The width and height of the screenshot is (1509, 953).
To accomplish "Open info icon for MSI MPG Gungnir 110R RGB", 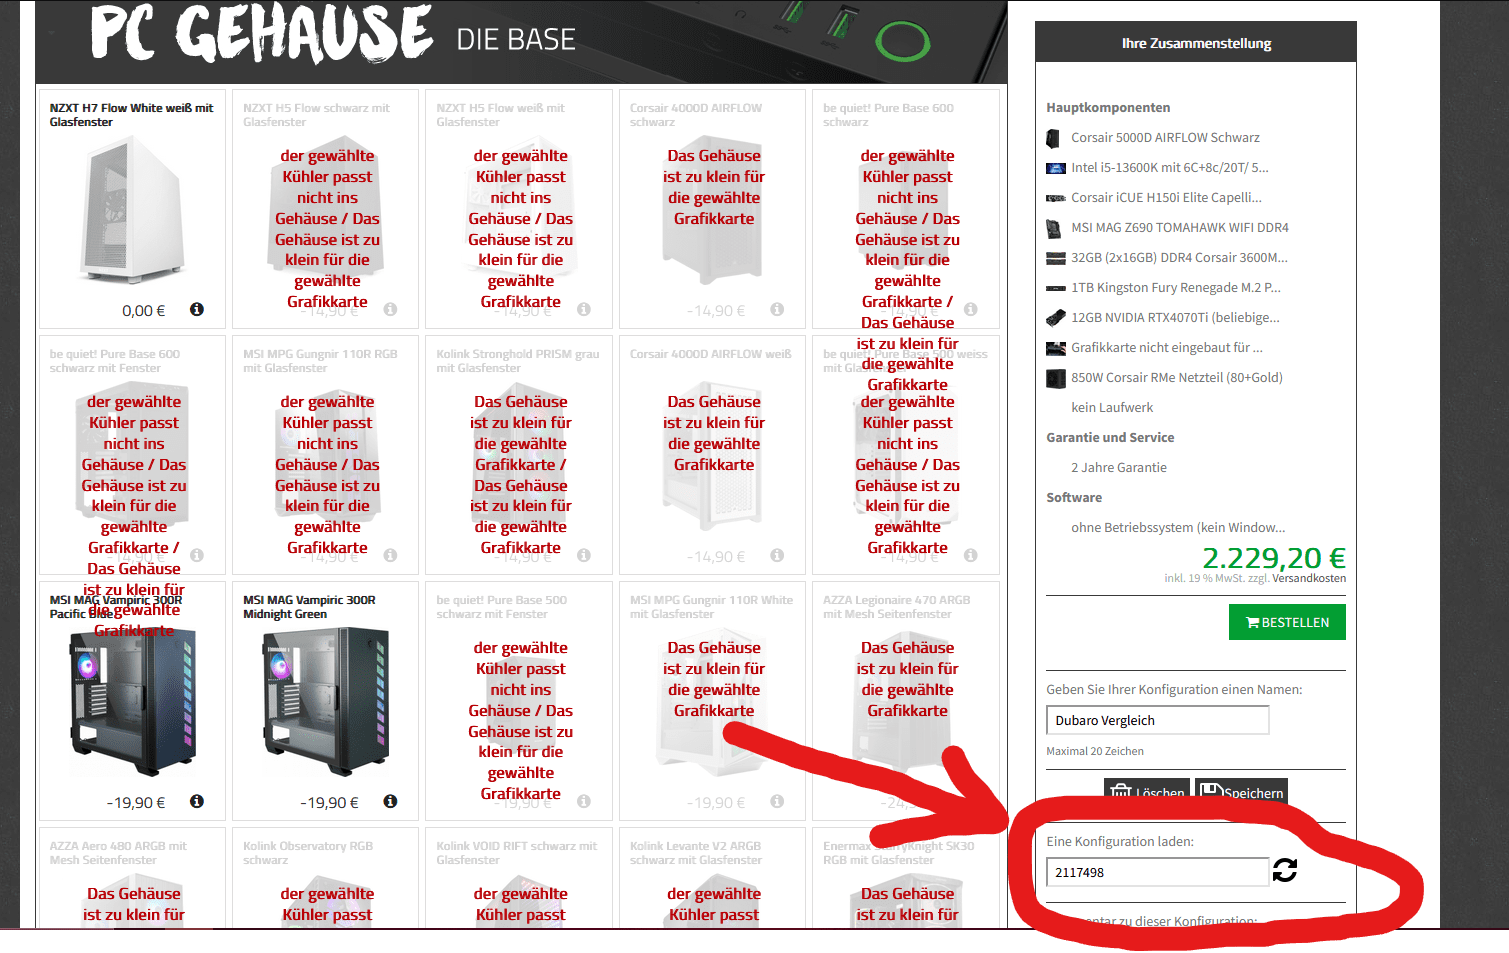I will [390, 555].
